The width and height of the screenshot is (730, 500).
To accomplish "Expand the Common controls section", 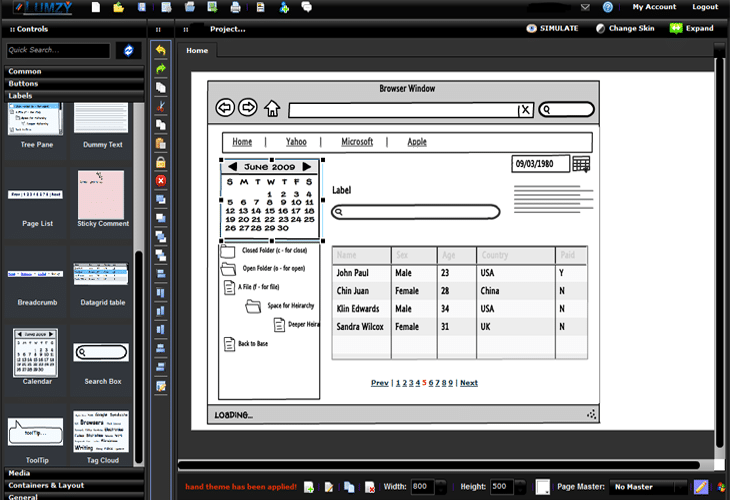I will tap(74, 71).
